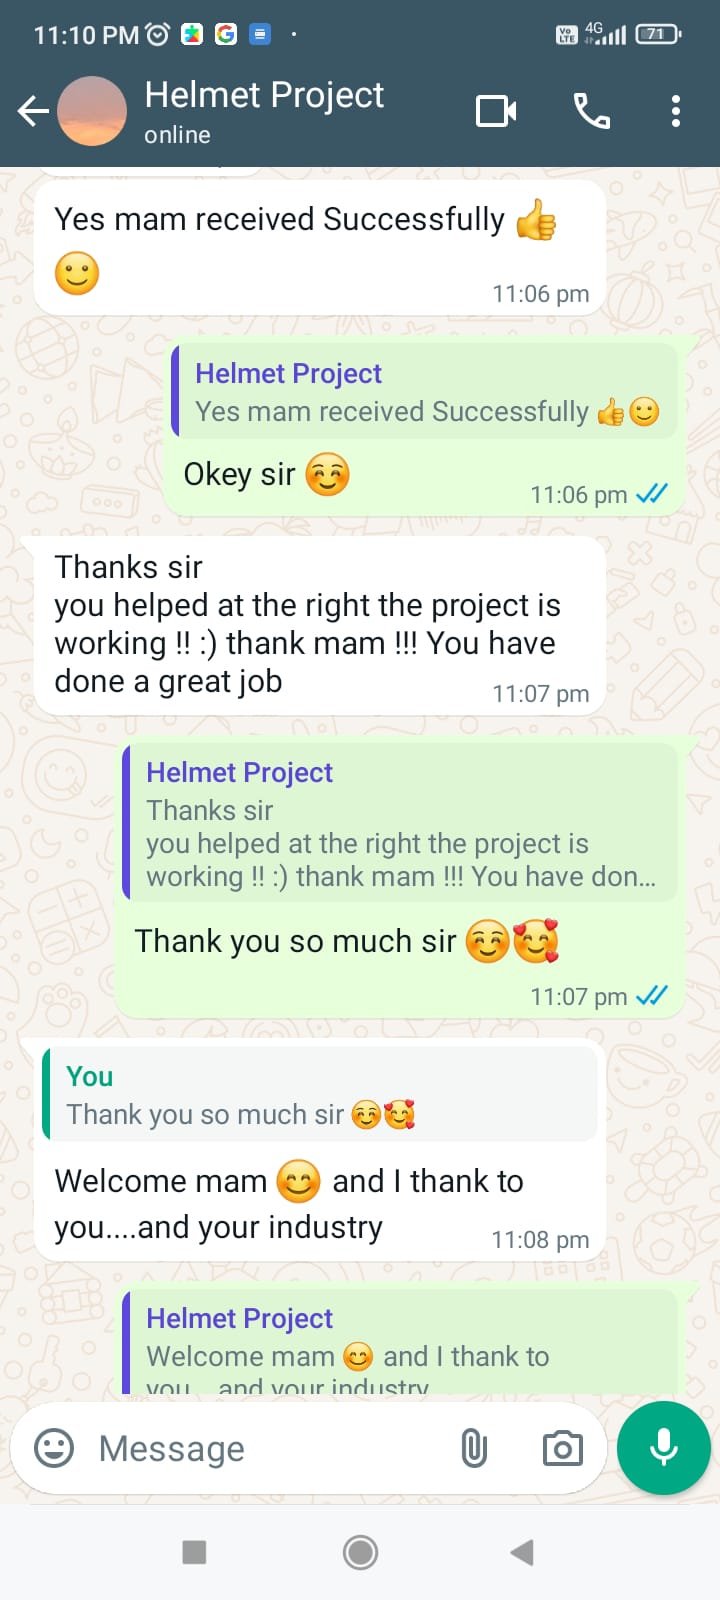Tap the green microphone voice message button
This screenshot has width=720, height=1600.
coord(664,1448)
